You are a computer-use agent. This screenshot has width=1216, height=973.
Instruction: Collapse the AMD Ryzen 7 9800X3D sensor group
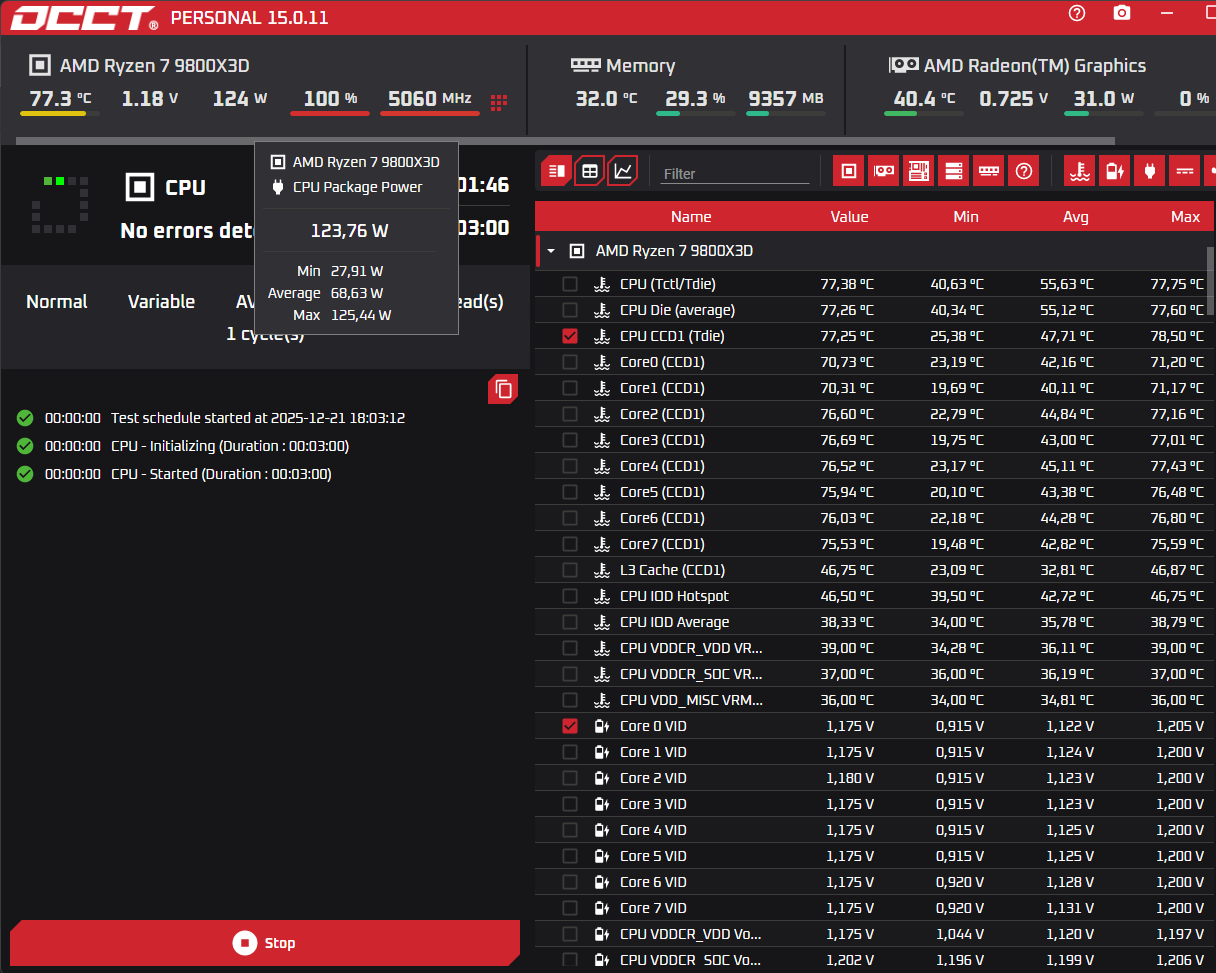click(551, 251)
